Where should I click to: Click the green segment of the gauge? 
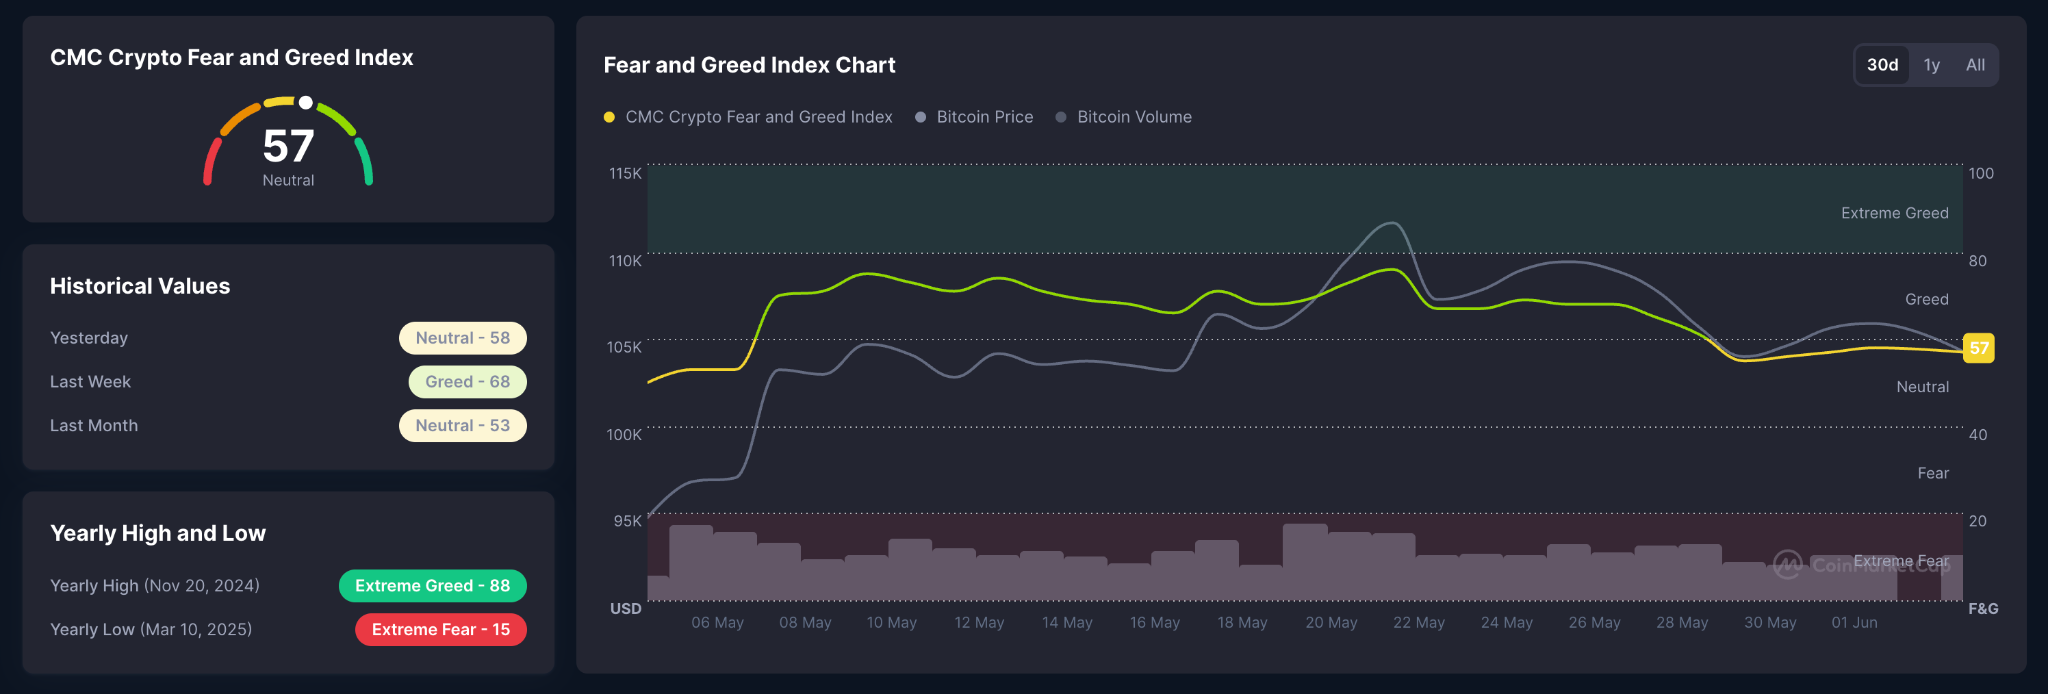(365, 161)
